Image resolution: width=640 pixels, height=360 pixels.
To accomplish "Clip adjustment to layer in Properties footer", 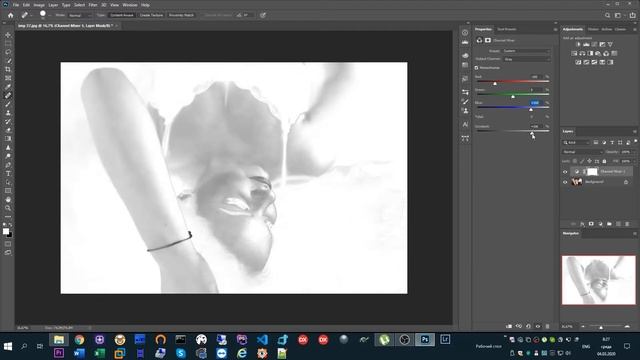I will click(509, 326).
